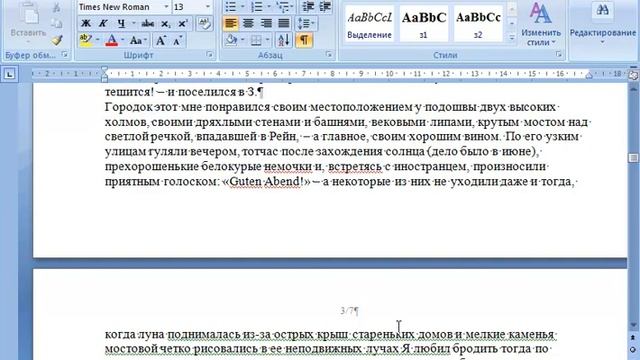The width and height of the screenshot is (640, 360).
Task: Open shading color dropdown arrow
Action: coord(242,40)
